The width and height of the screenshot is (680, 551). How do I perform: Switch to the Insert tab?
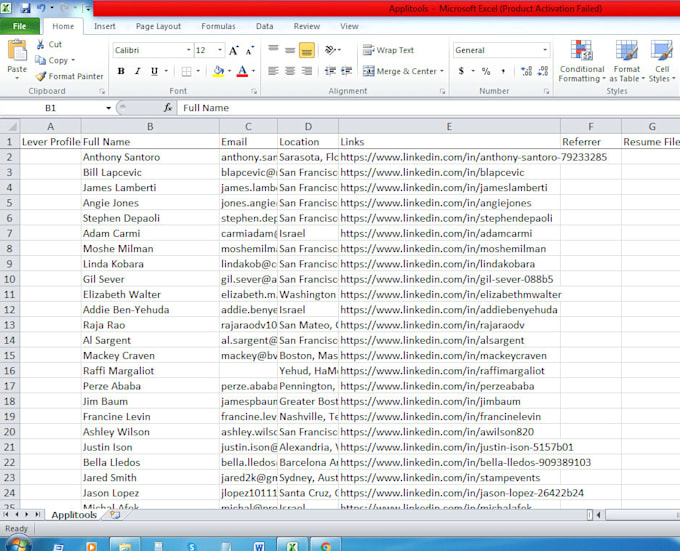105,26
